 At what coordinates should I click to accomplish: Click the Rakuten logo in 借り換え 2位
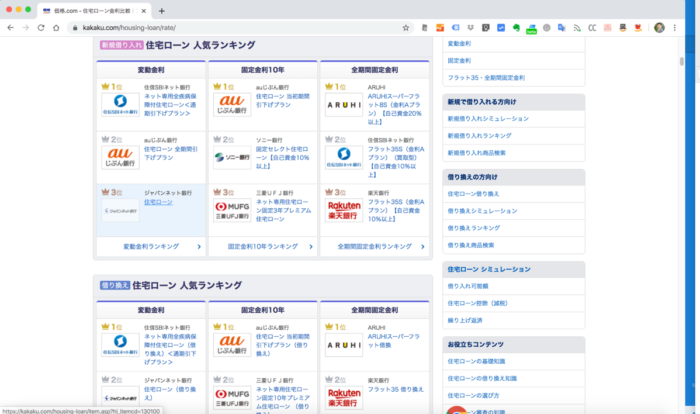click(344, 398)
